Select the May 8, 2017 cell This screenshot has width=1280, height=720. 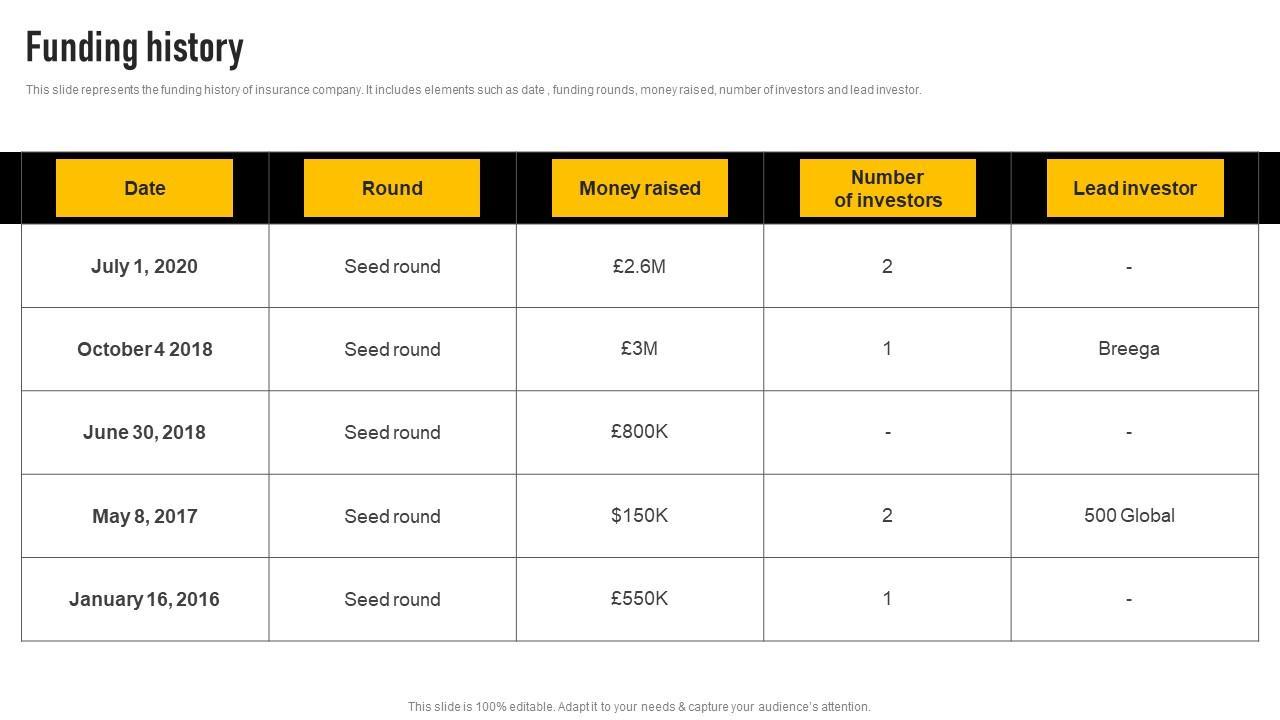(144, 516)
